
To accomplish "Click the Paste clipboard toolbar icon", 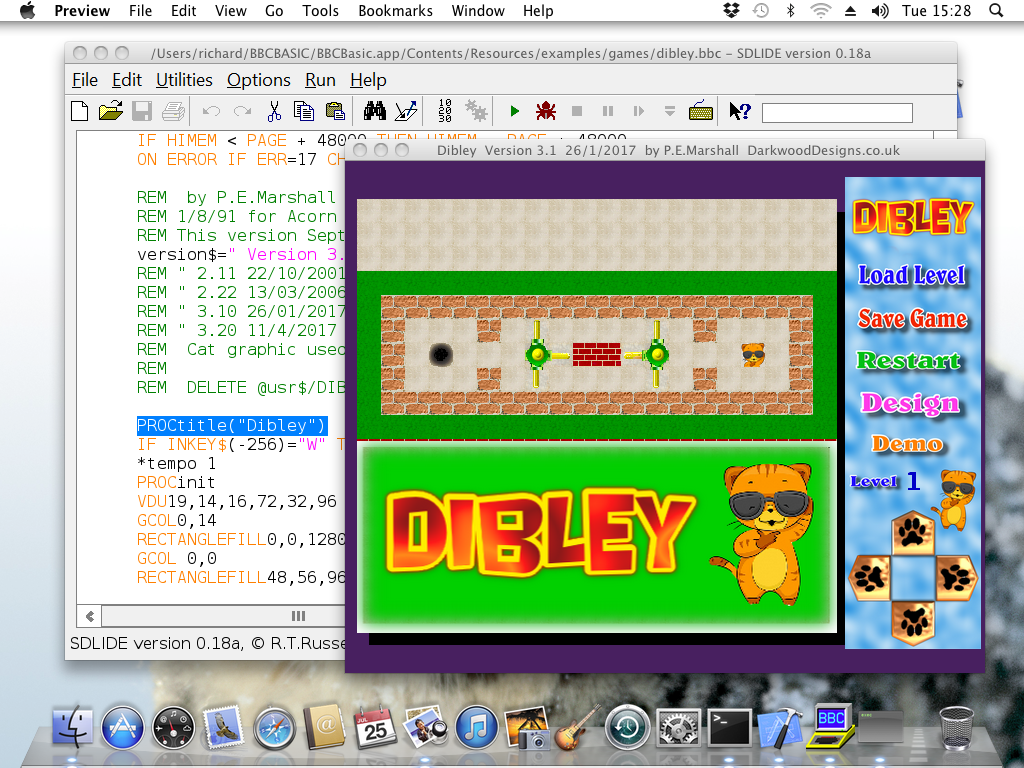I will point(335,111).
